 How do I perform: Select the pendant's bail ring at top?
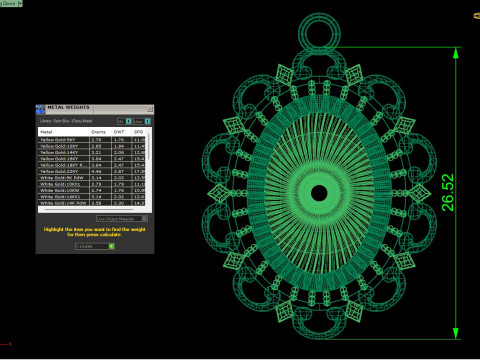[319, 33]
